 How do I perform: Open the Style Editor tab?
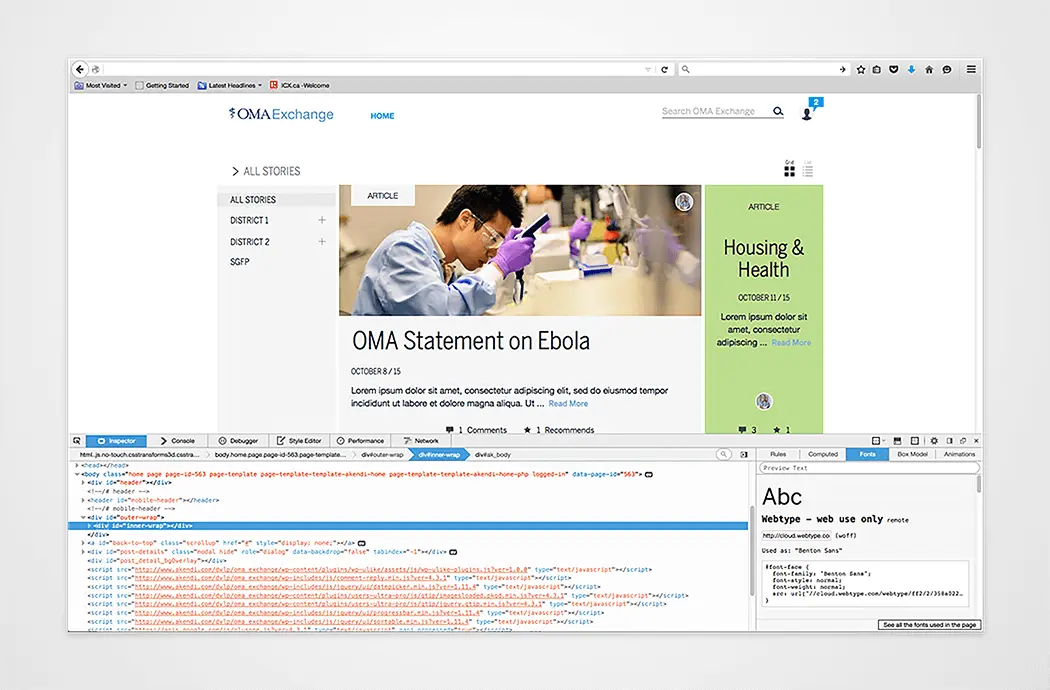pos(299,441)
